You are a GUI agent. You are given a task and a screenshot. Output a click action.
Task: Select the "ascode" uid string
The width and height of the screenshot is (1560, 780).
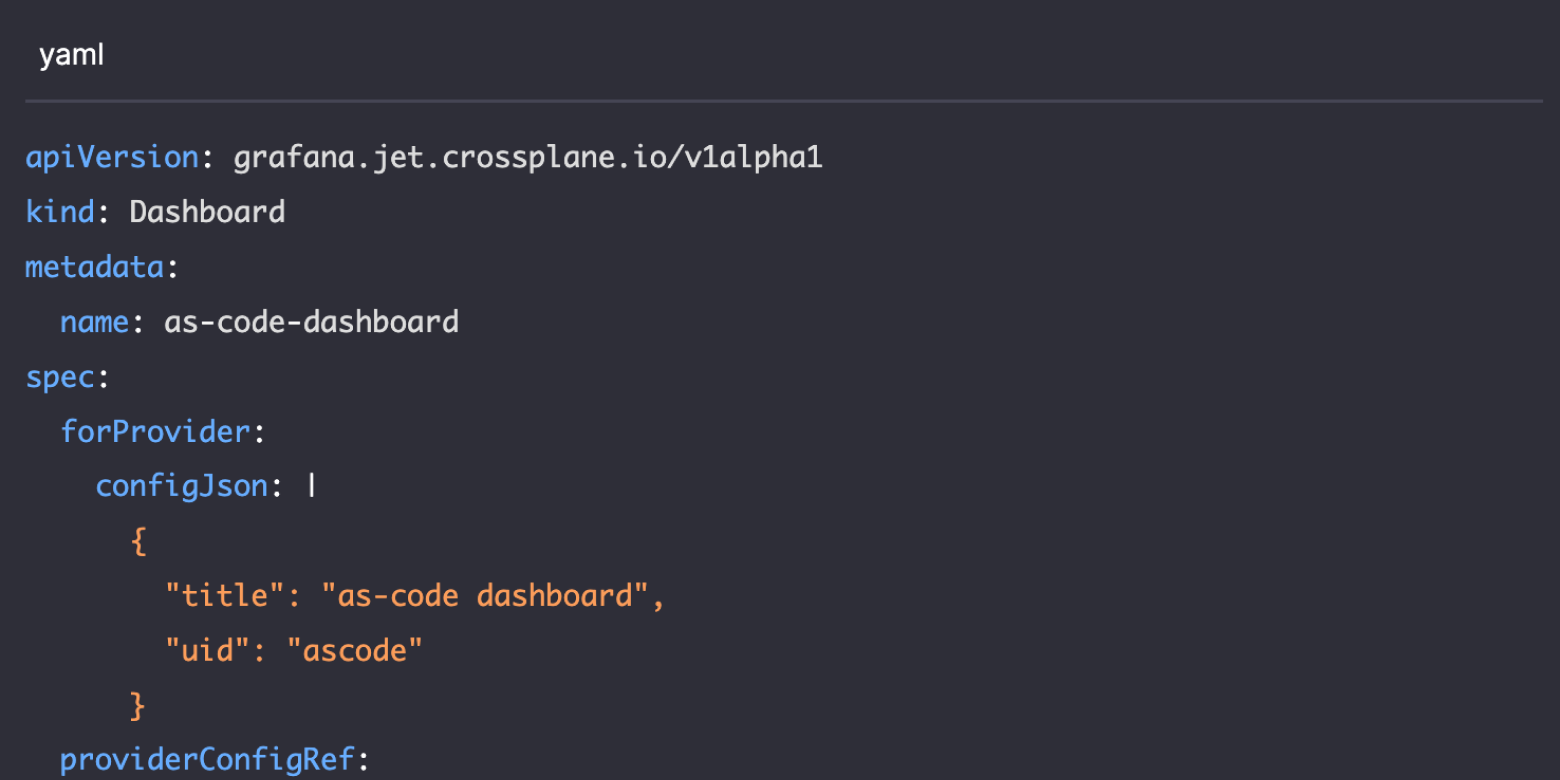pos(355,652)
